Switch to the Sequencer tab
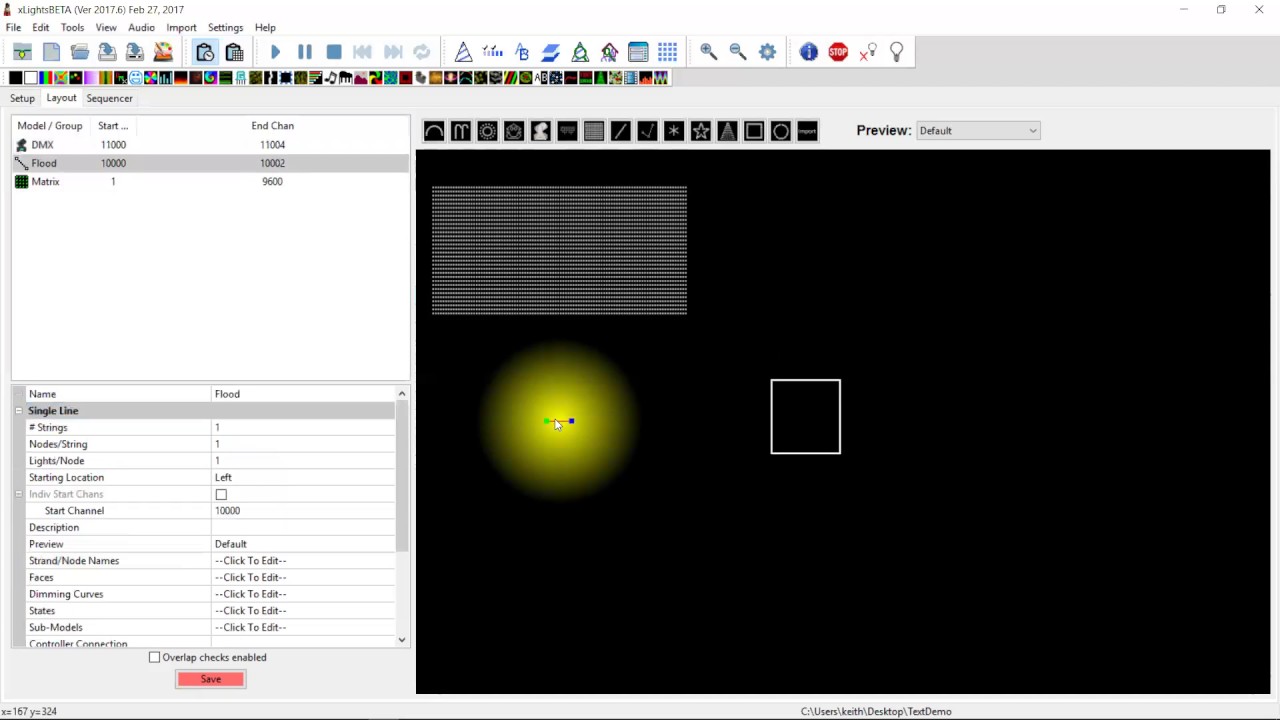The width and height of the screenshot is (1280, 720). pyautogui.click(x=109, y=98)
